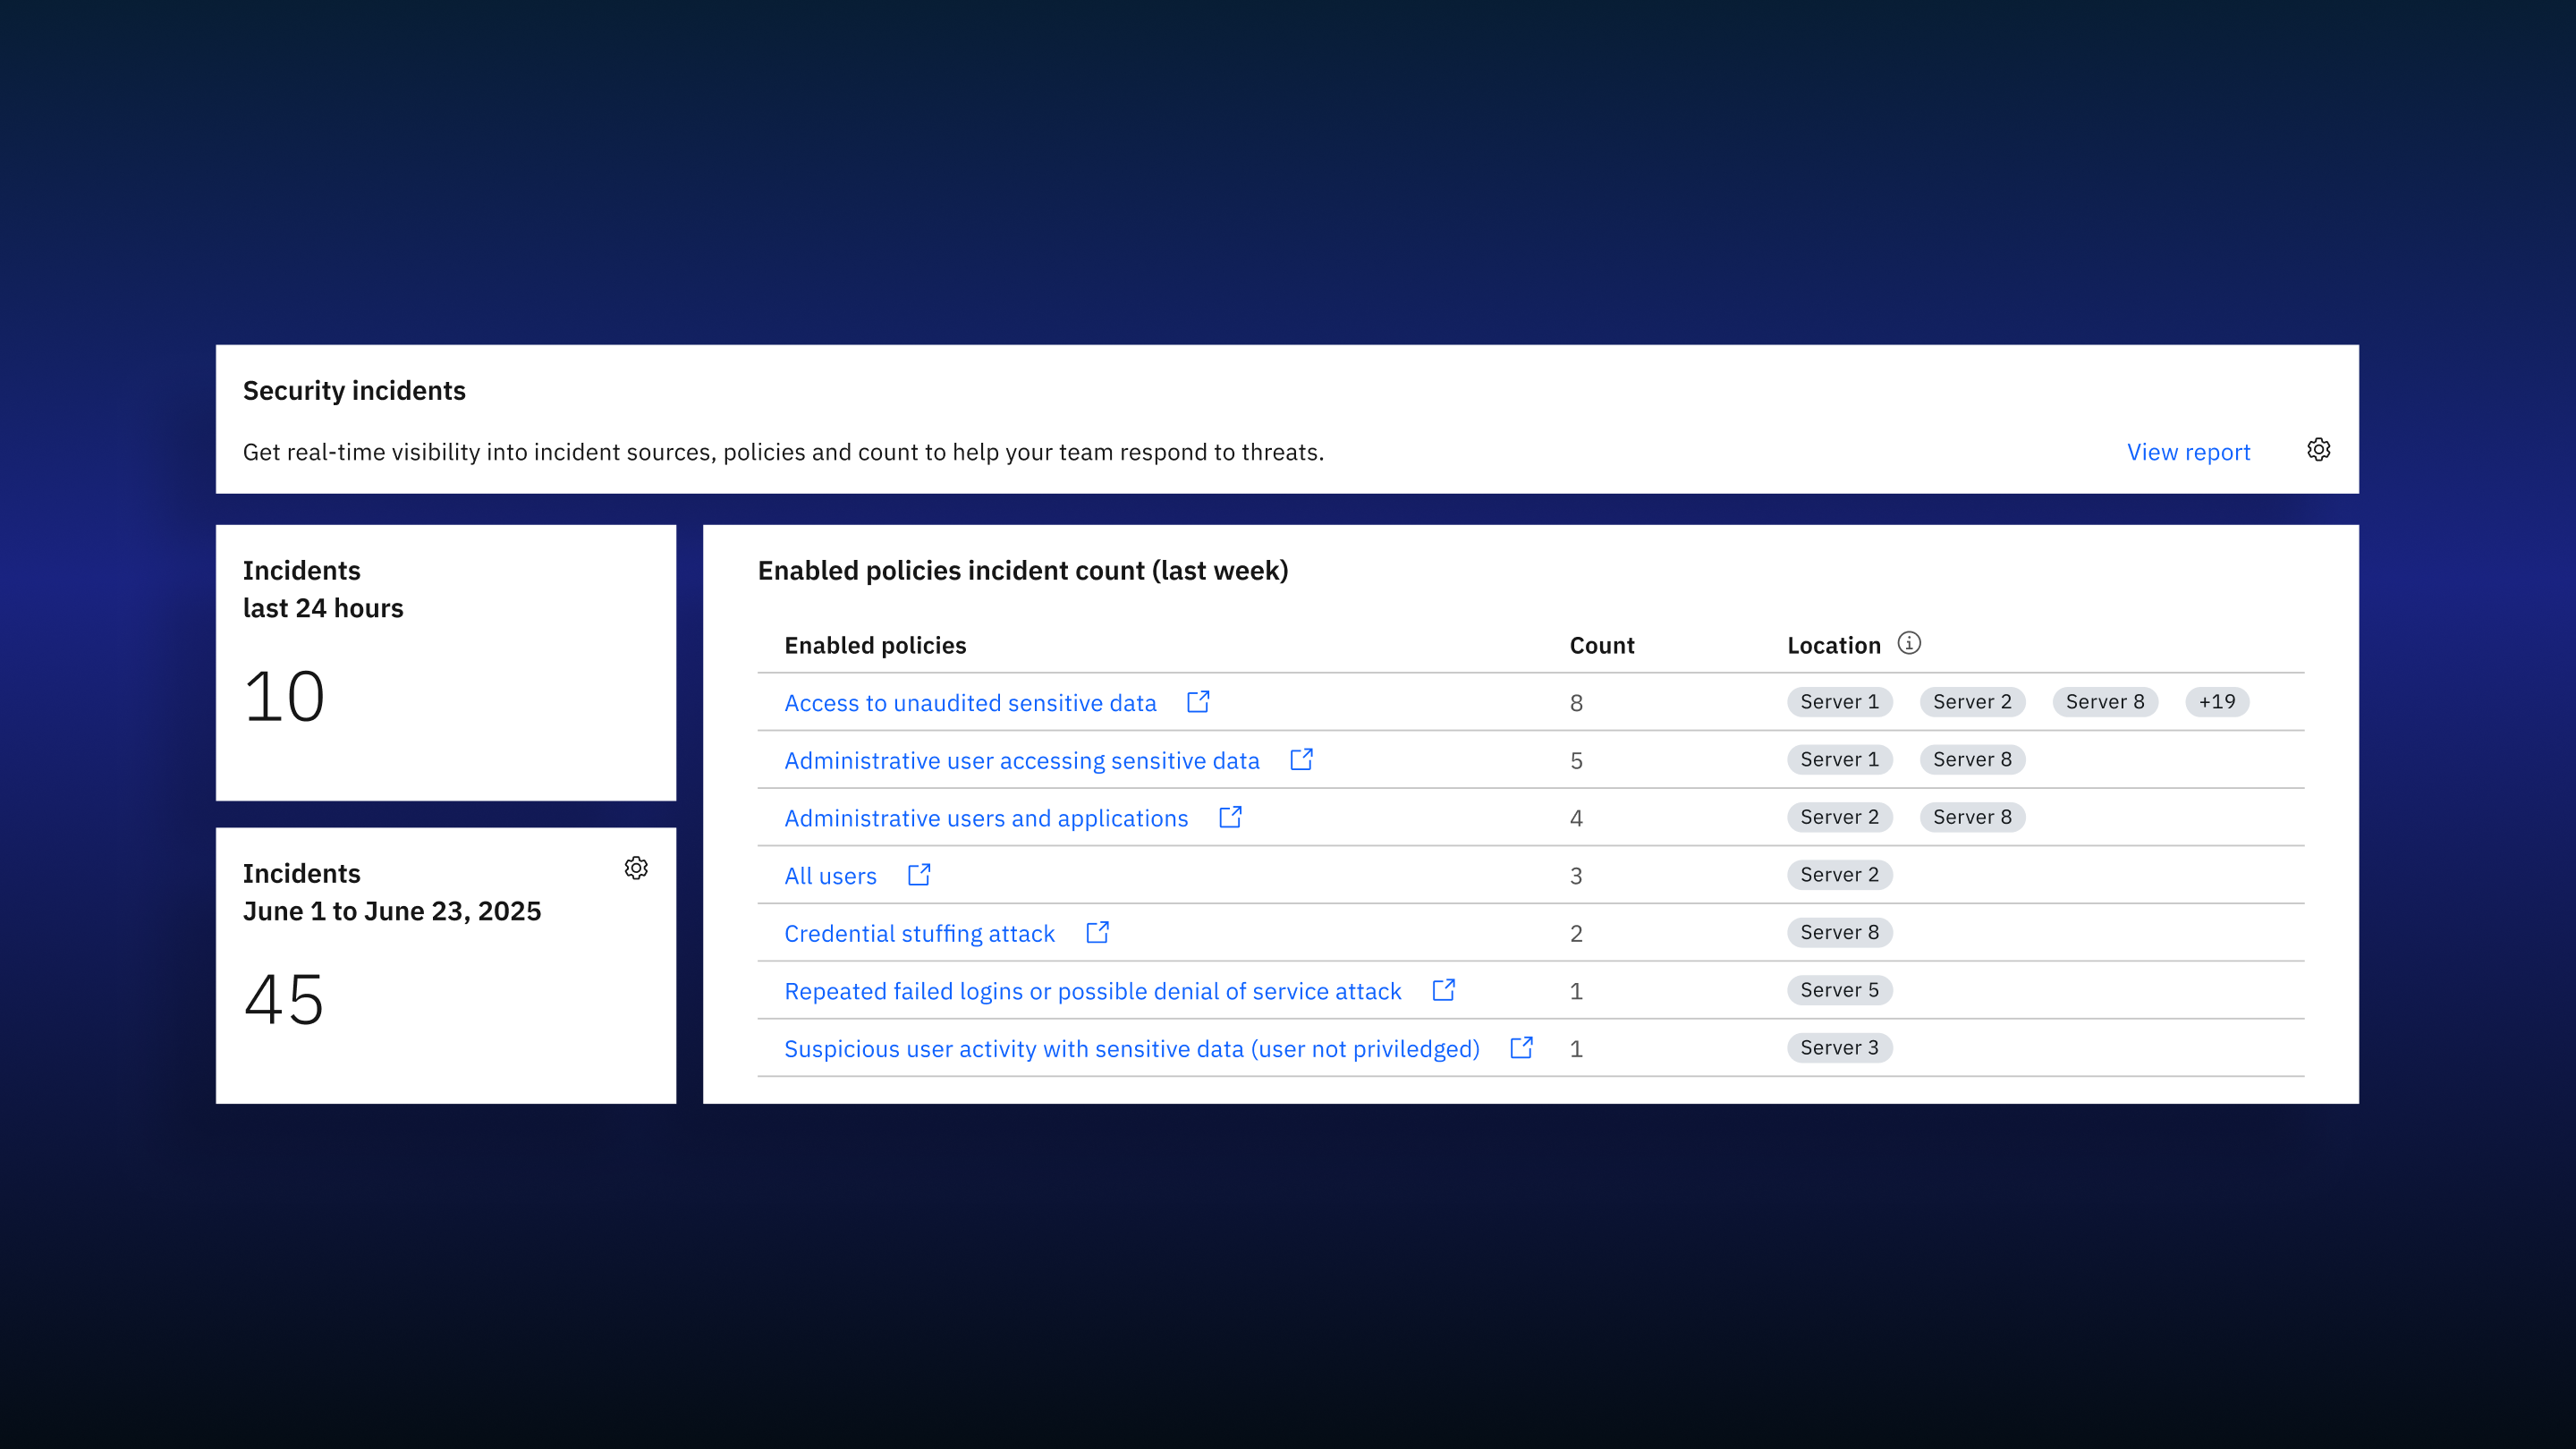
Task: Click the Location info icon
Action: click(x=1909, y=643)
